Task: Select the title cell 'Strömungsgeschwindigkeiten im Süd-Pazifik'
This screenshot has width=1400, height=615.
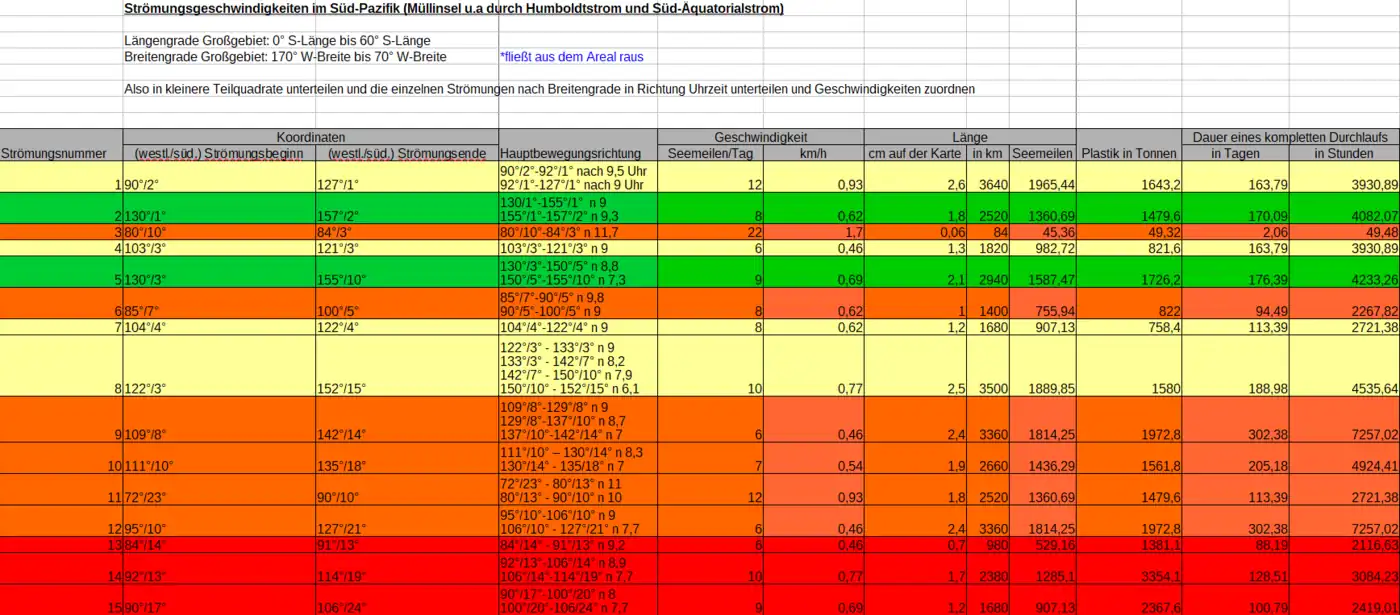Action: click(x=453, y=9)
